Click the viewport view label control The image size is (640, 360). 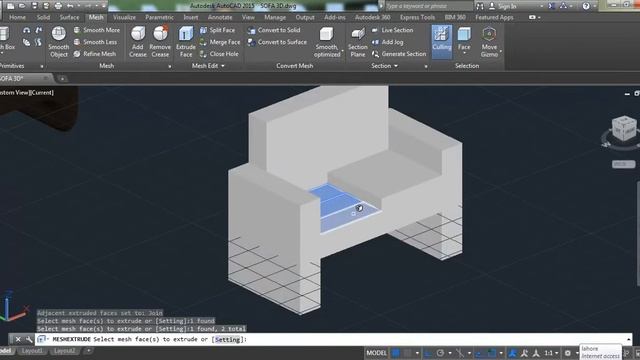tap(27, 93)
